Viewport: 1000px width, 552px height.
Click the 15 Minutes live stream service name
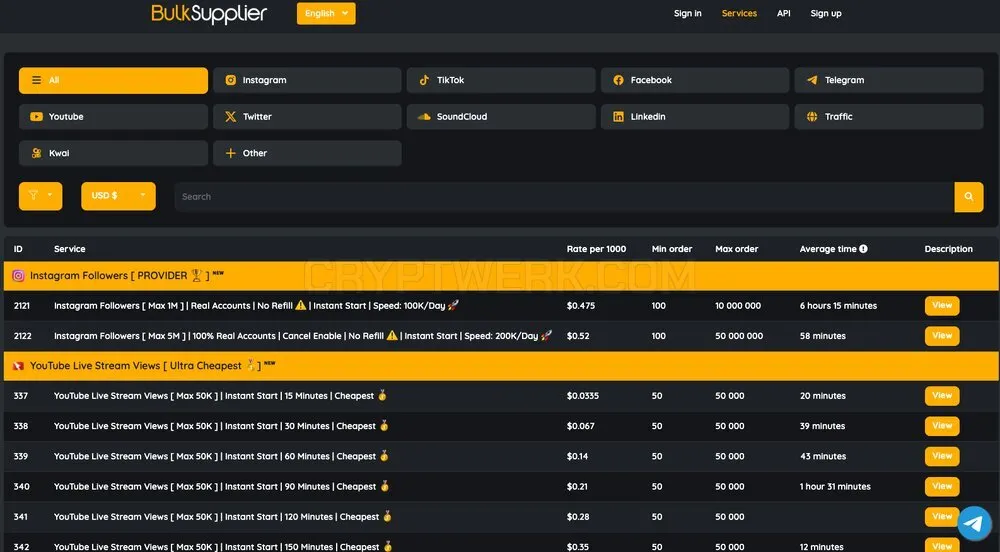(221, 396)
